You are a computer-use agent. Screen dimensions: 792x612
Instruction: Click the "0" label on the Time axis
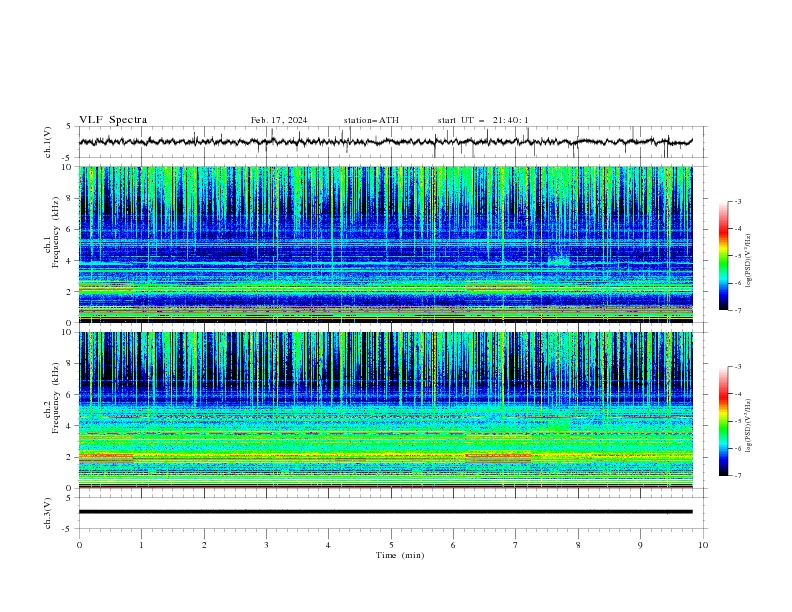[79, 545]
